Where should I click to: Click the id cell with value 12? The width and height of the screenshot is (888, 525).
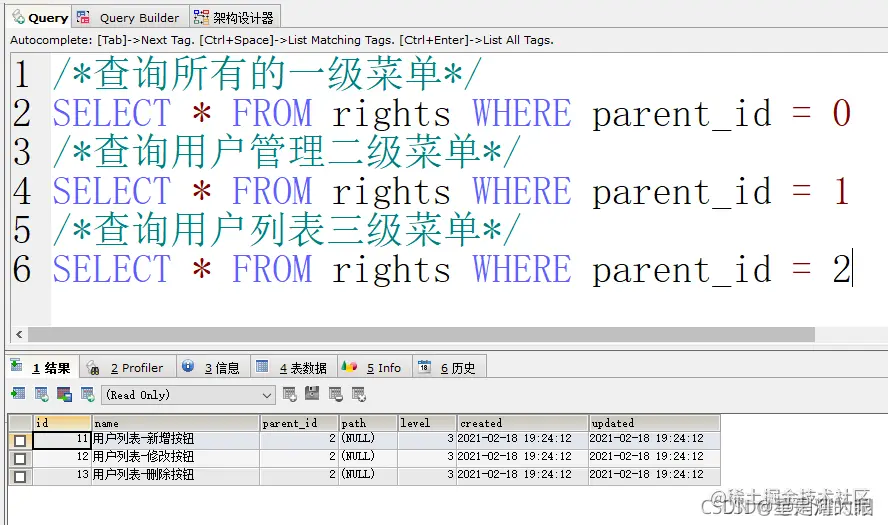pos(62,458)
